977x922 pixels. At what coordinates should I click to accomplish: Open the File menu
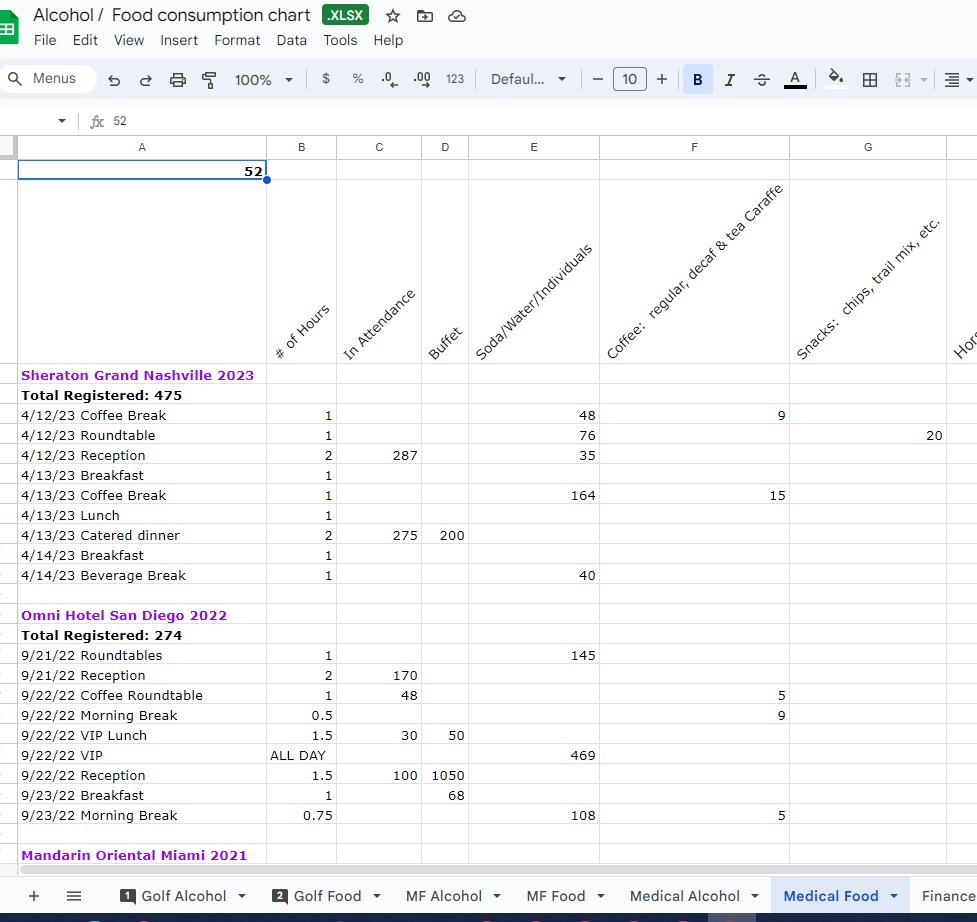(x=45, y=40)
